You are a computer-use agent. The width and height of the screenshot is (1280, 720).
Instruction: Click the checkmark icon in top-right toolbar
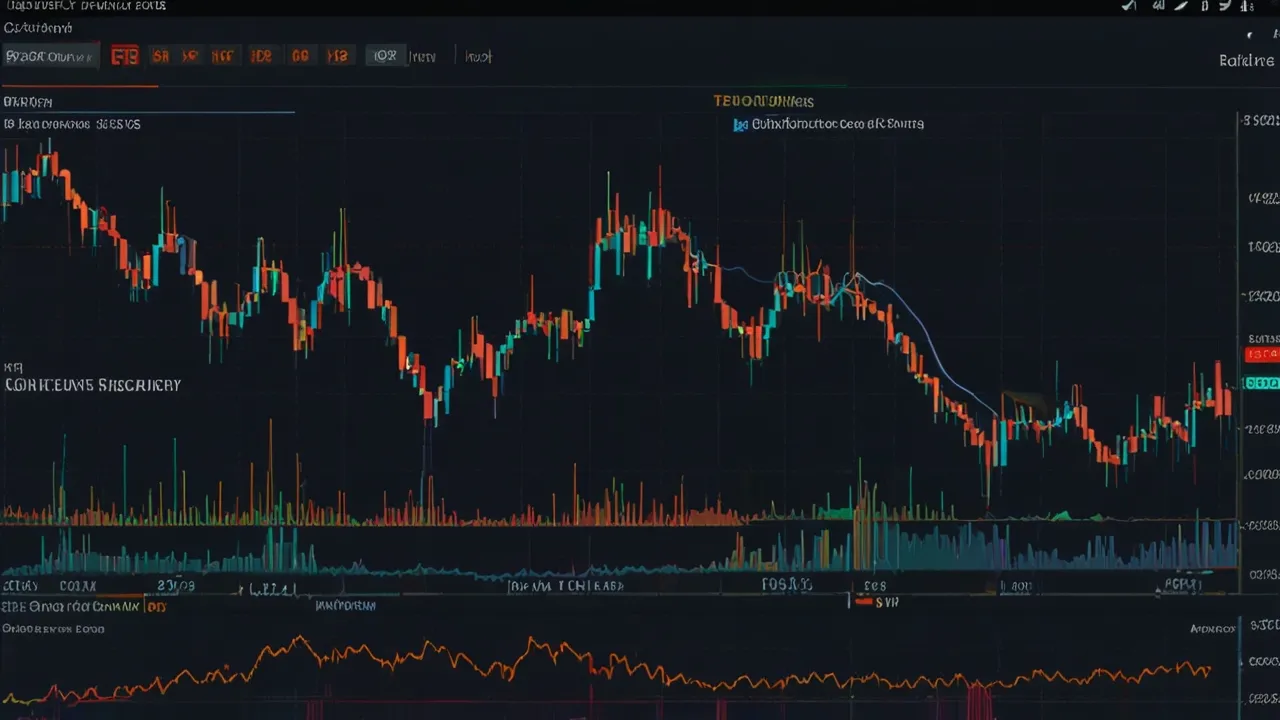pyautogui.click(x=1130, y=6)
